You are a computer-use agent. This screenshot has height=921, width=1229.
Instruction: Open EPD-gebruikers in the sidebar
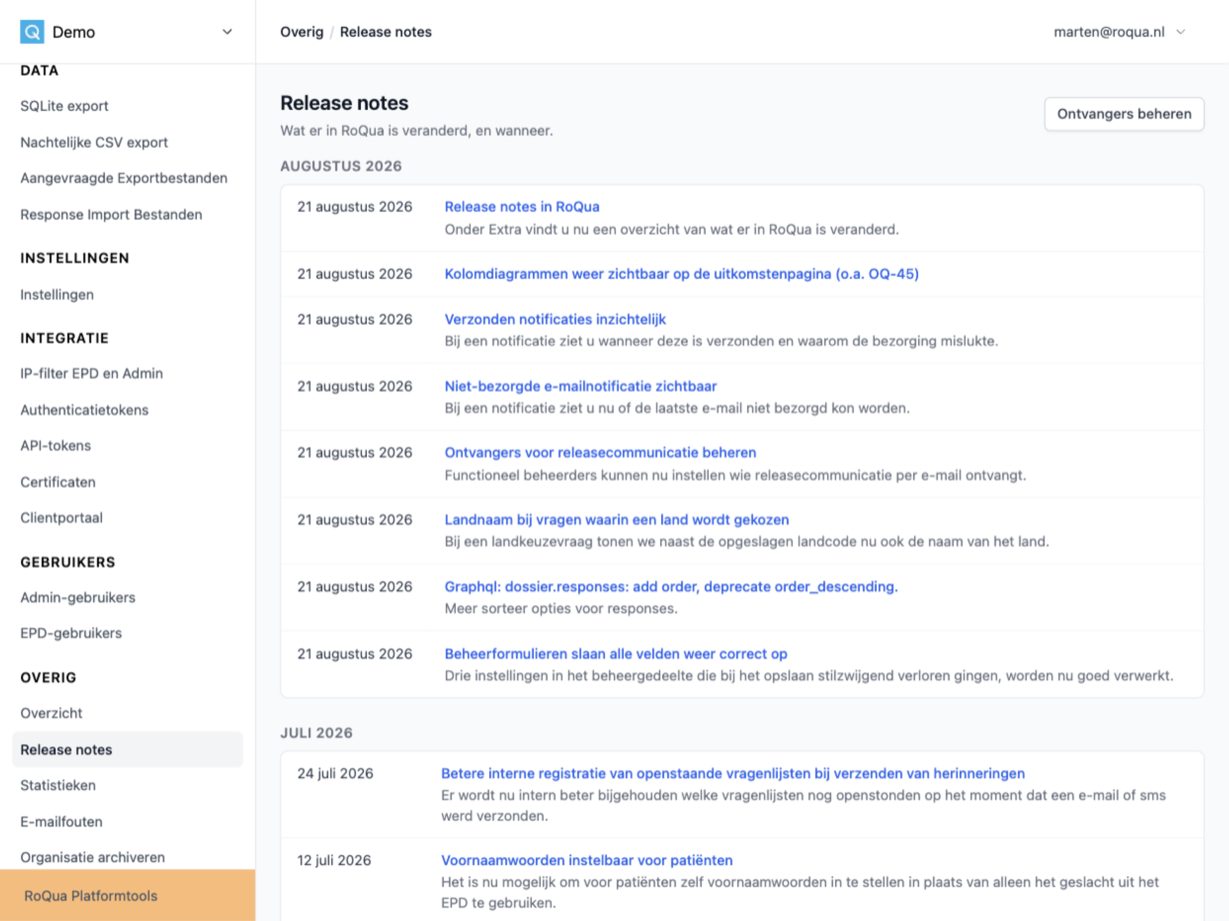point(71,633)
